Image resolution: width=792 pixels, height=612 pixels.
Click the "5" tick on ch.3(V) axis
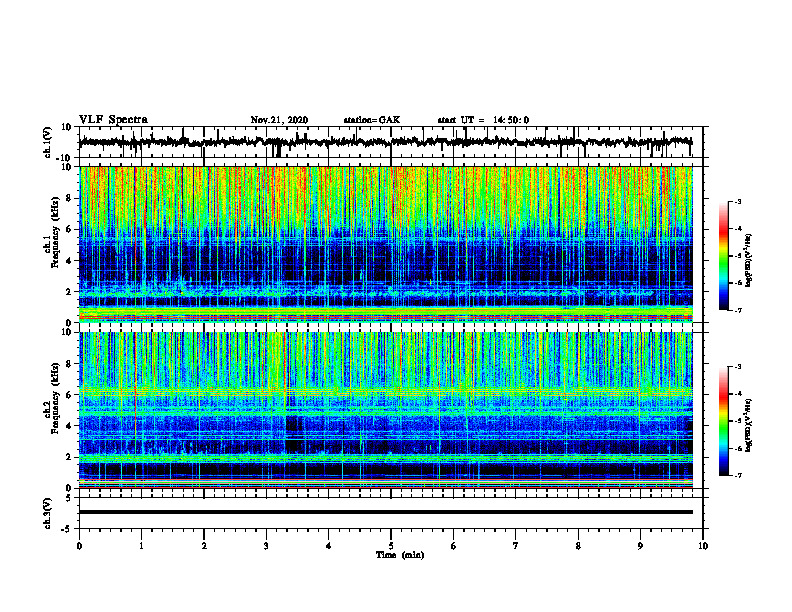(x=70, y=498)
